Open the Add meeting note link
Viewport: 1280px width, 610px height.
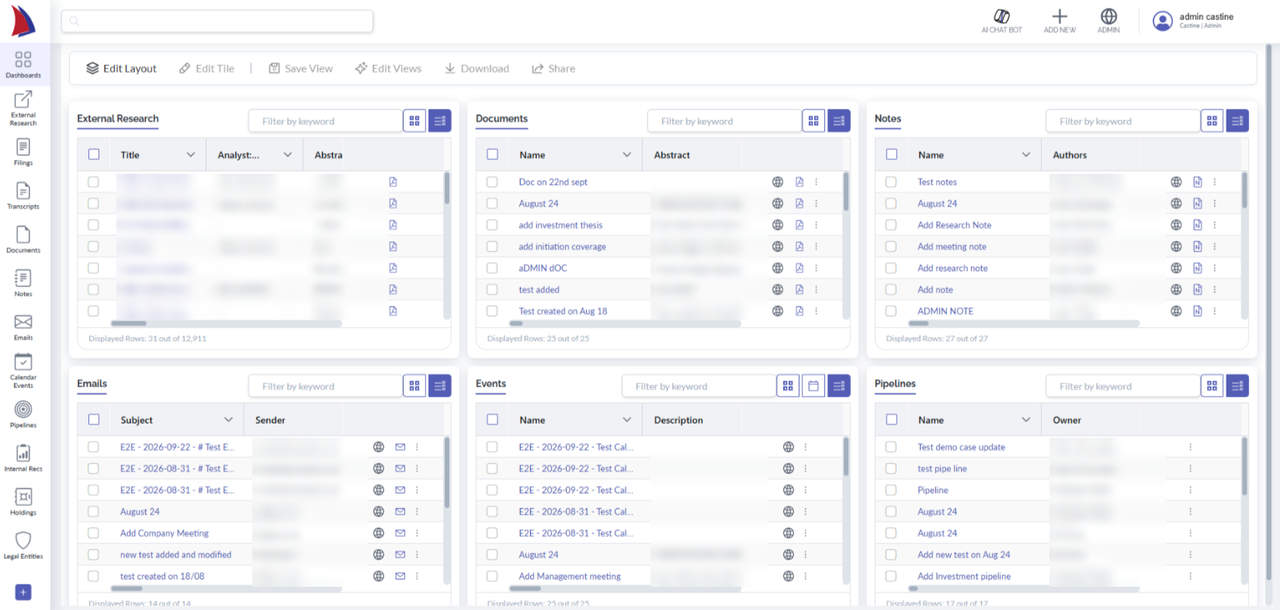pos(952,246)
